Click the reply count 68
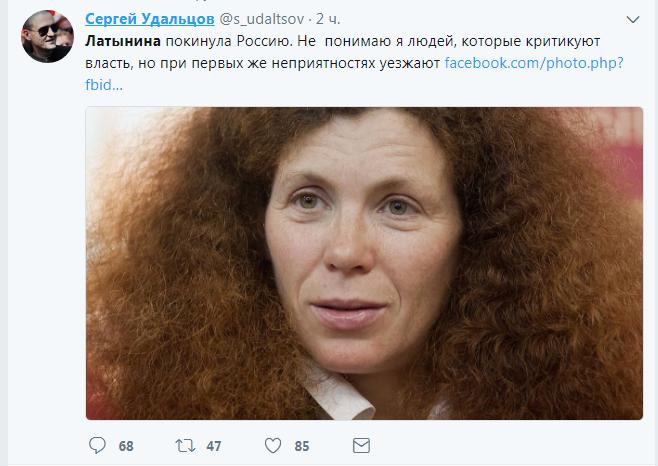 tap(126, 446)
